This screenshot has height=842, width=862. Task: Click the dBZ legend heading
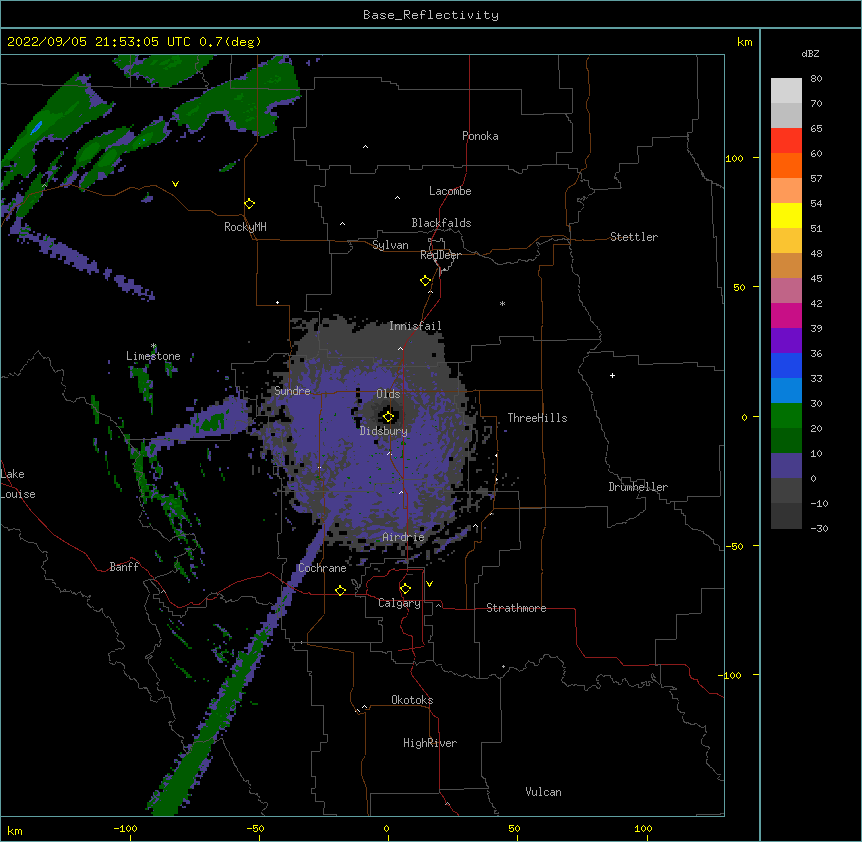[810, 54]
